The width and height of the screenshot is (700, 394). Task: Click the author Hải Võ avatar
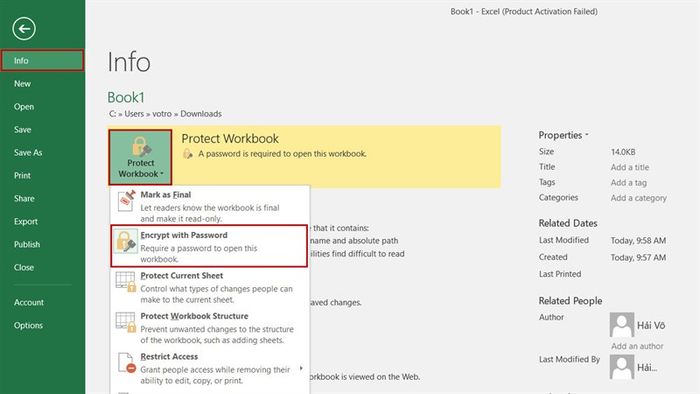622,325
